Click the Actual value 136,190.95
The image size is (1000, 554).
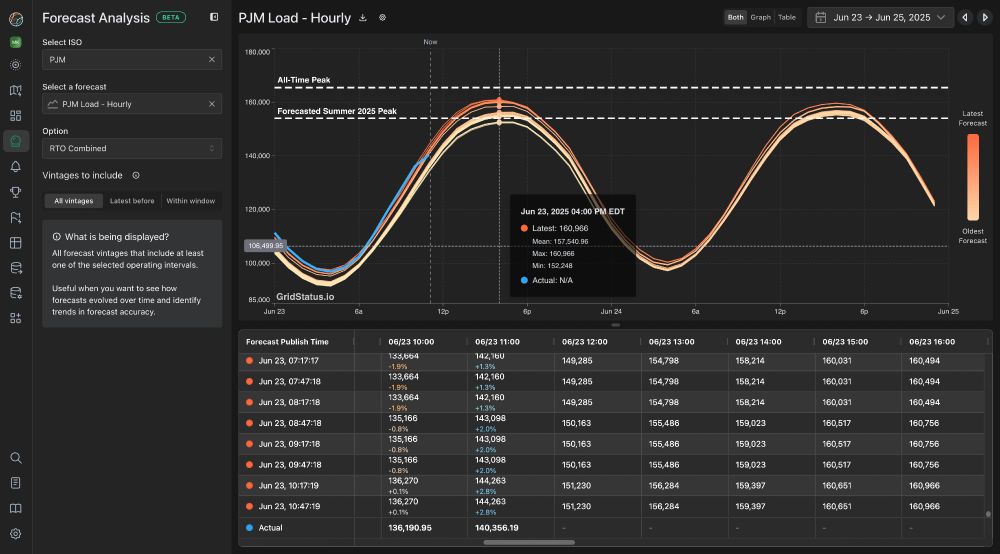point(409,528)
